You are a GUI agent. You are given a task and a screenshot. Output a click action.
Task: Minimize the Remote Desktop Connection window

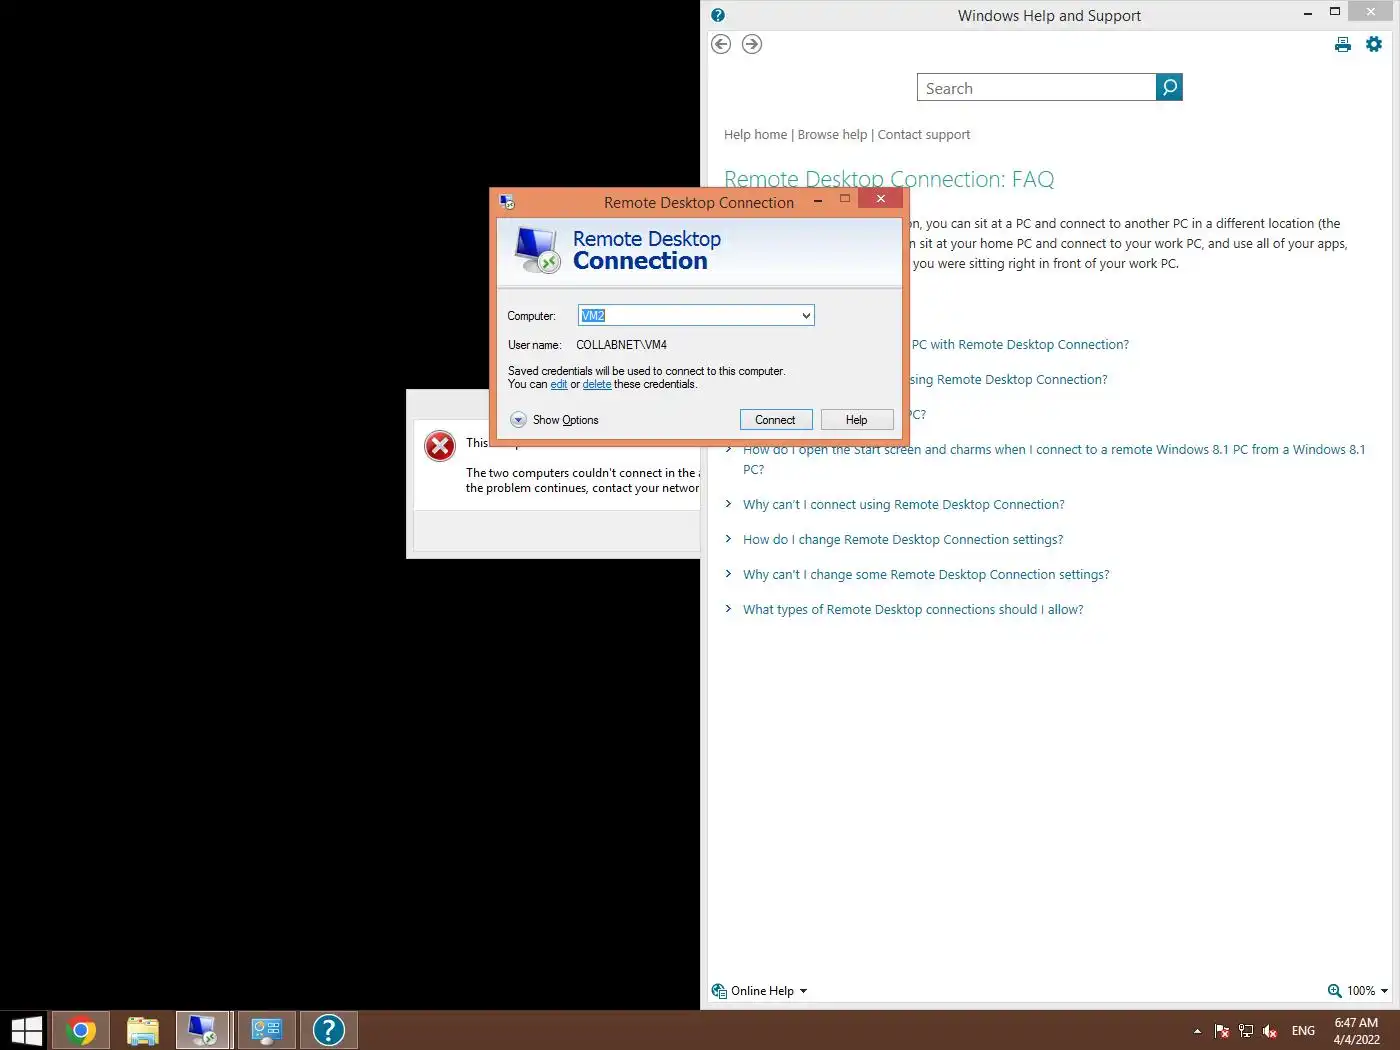[818, 200]
